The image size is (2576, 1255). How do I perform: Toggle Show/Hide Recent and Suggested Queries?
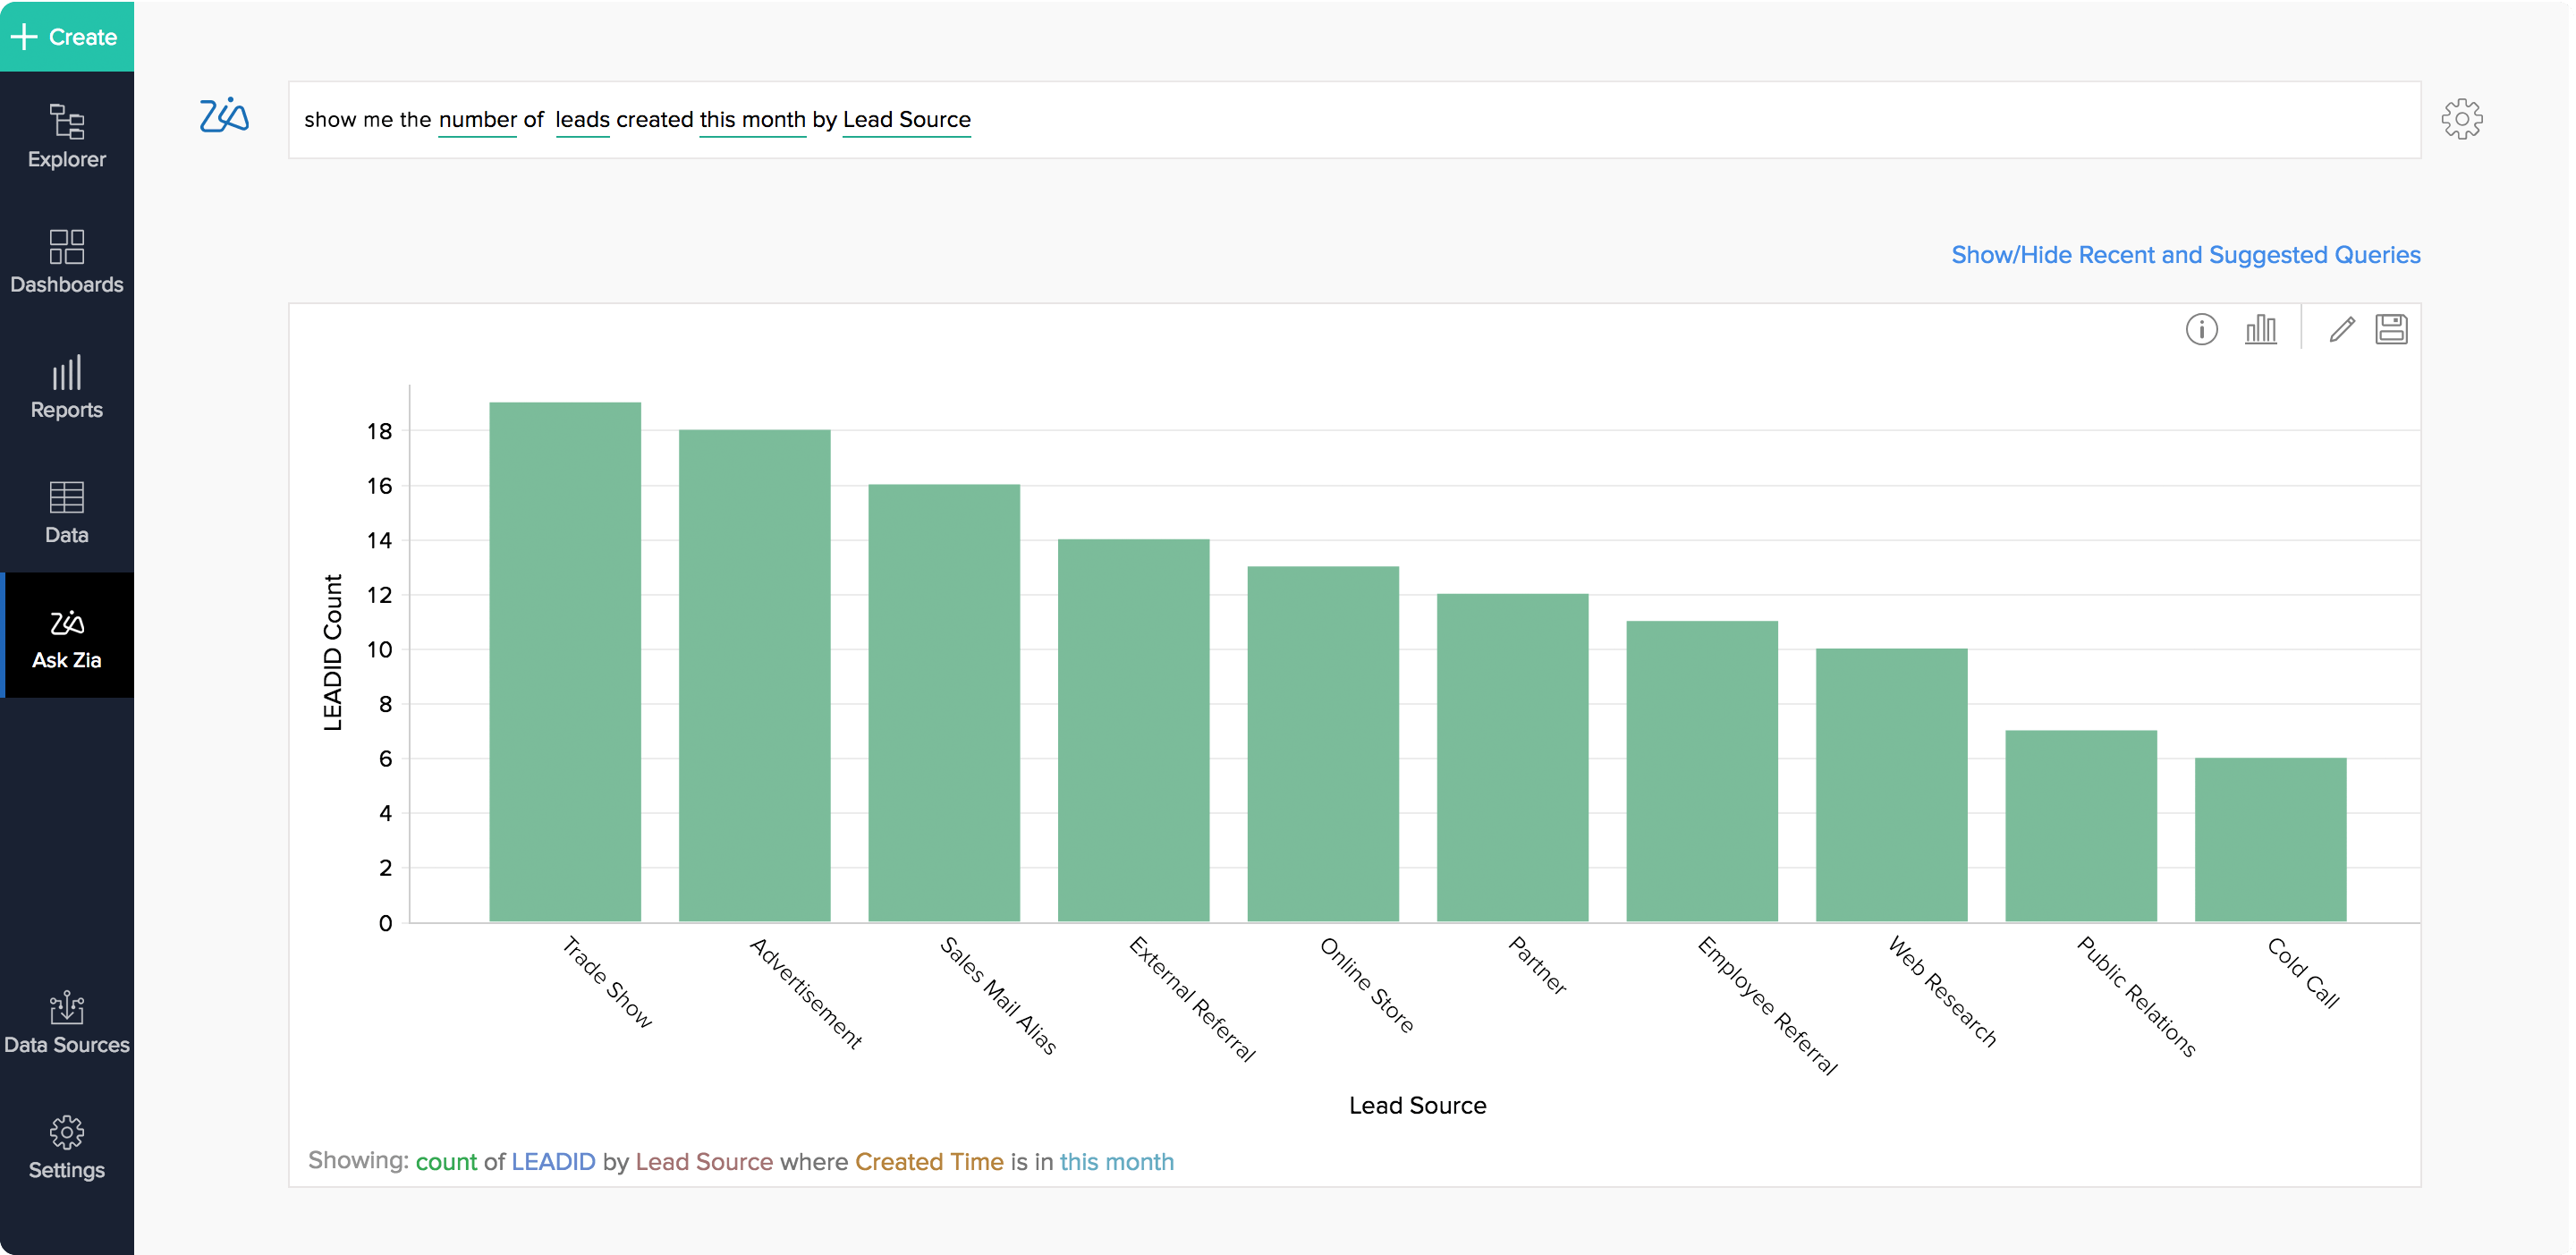point(2185,255)
